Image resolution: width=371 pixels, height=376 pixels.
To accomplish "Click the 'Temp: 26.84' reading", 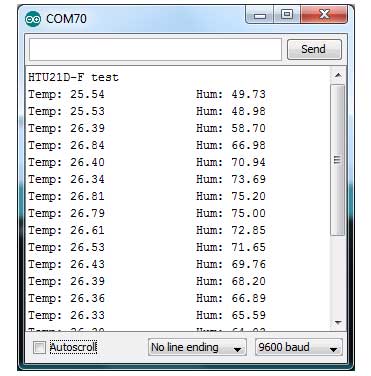I will (66, 145).
